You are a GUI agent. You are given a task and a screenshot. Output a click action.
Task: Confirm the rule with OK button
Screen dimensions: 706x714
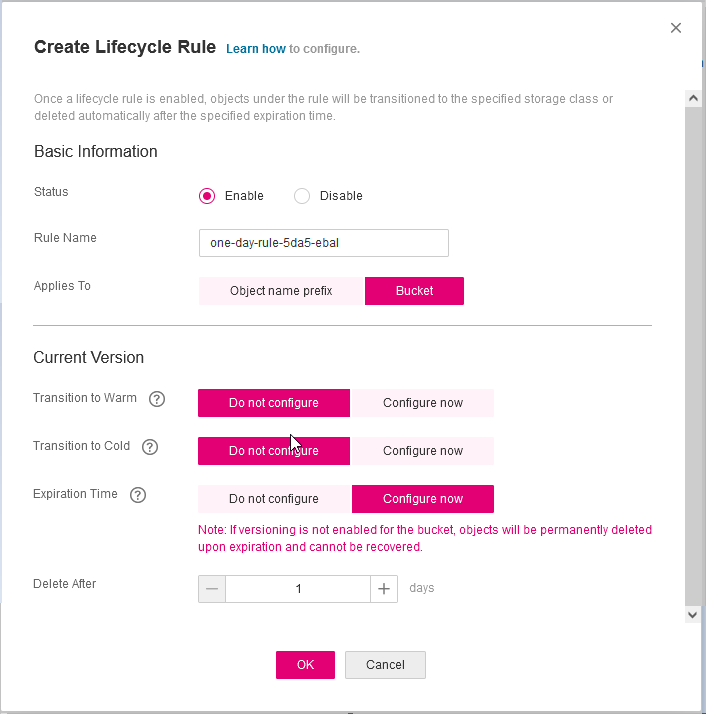[305, 665]
